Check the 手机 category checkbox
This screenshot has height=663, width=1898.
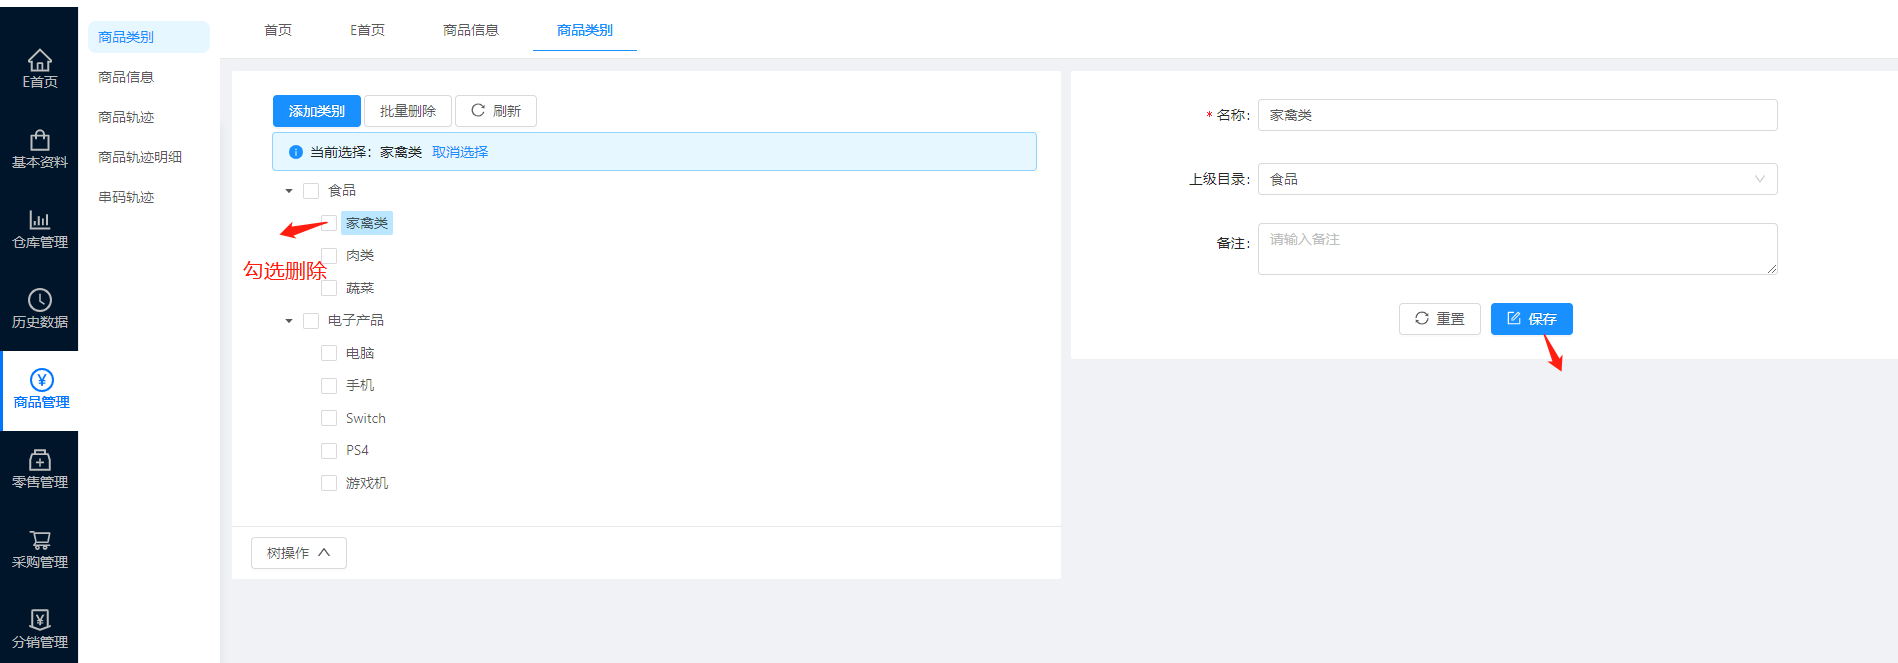(x=329, y=386)
